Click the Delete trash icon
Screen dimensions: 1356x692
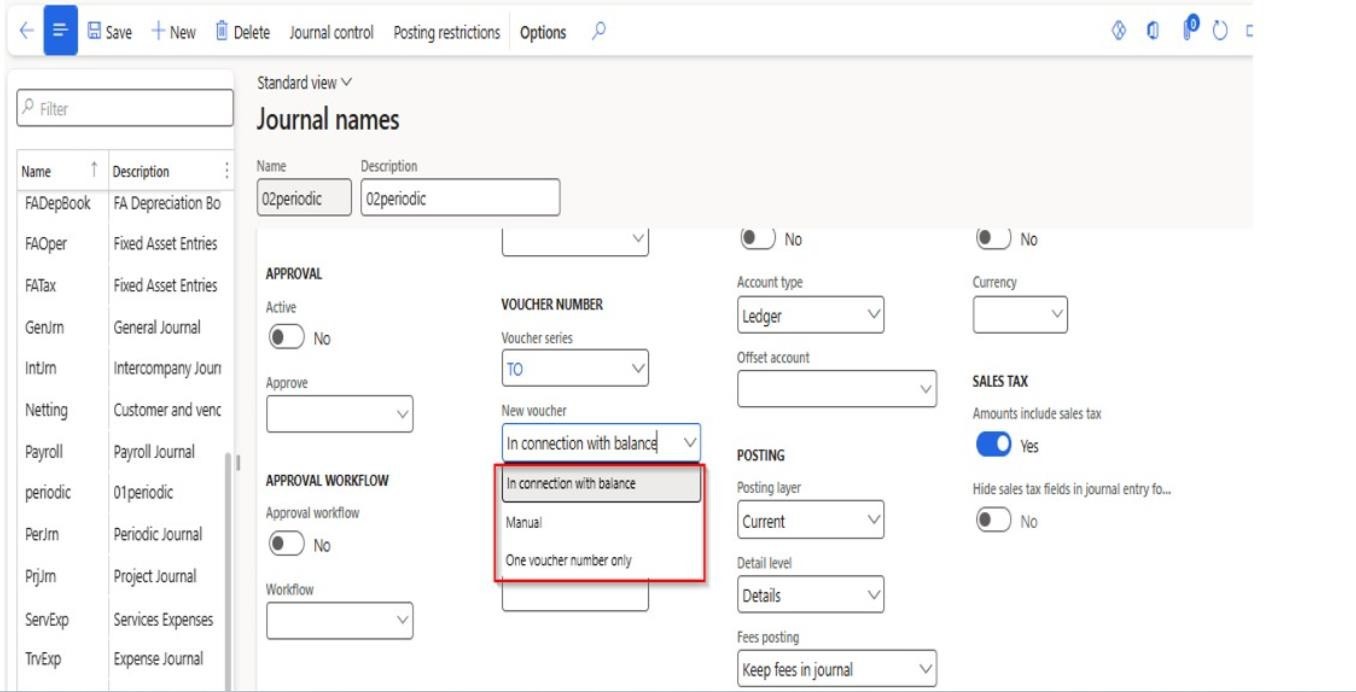coord(222,32)
